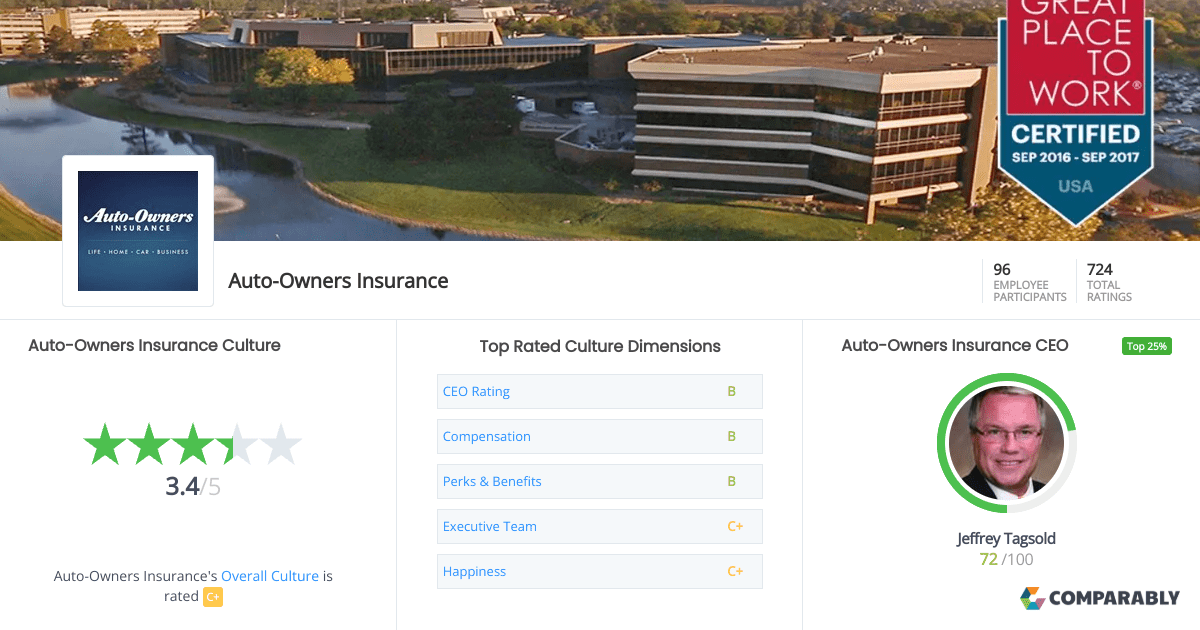
Task: Click the 72/100 CEO score
Action: pyautogui.click(x=1006, y=559)
